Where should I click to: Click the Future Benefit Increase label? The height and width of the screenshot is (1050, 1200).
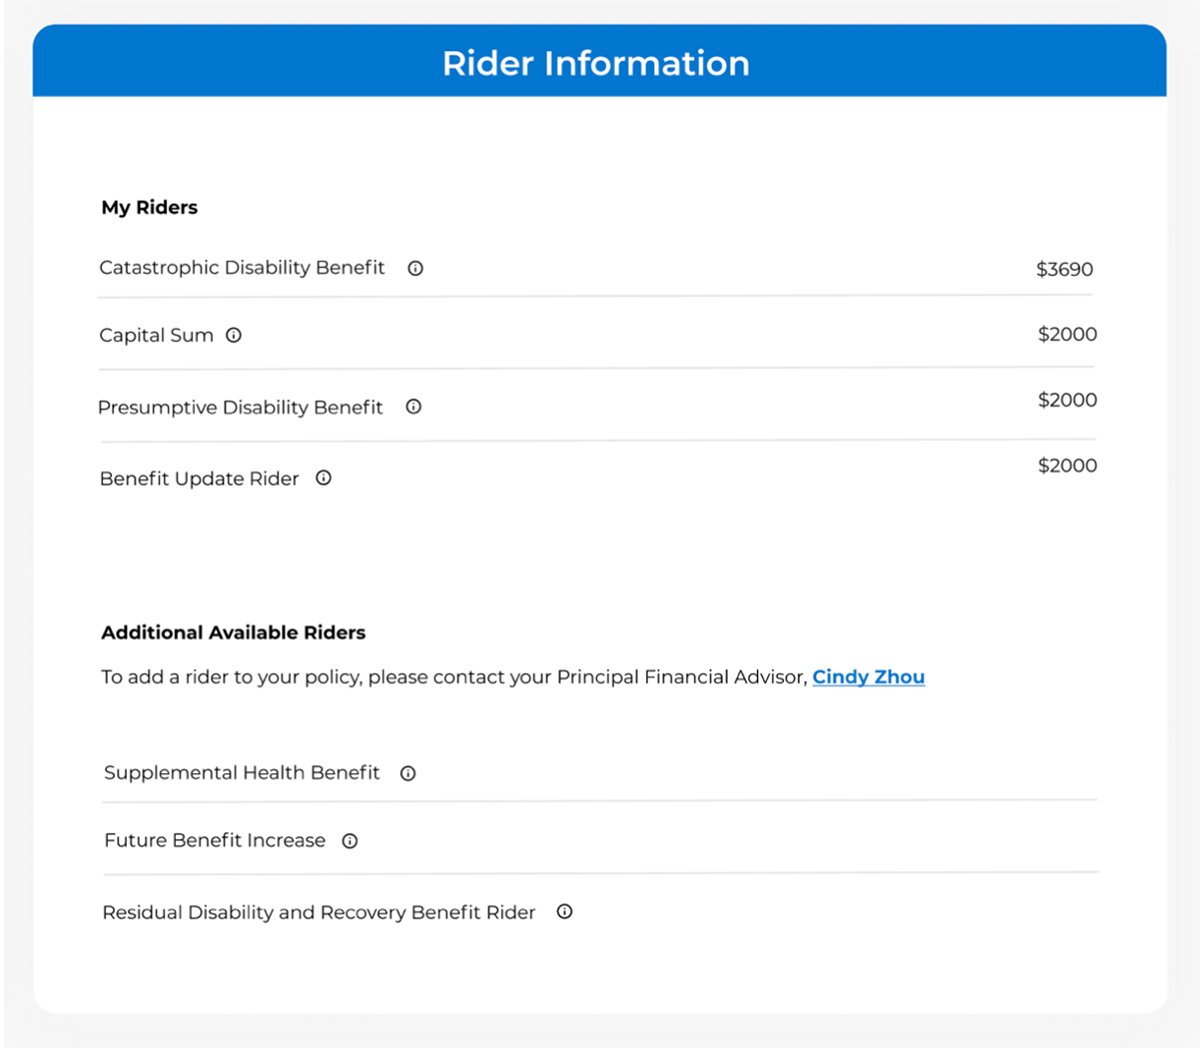(215, 841)
